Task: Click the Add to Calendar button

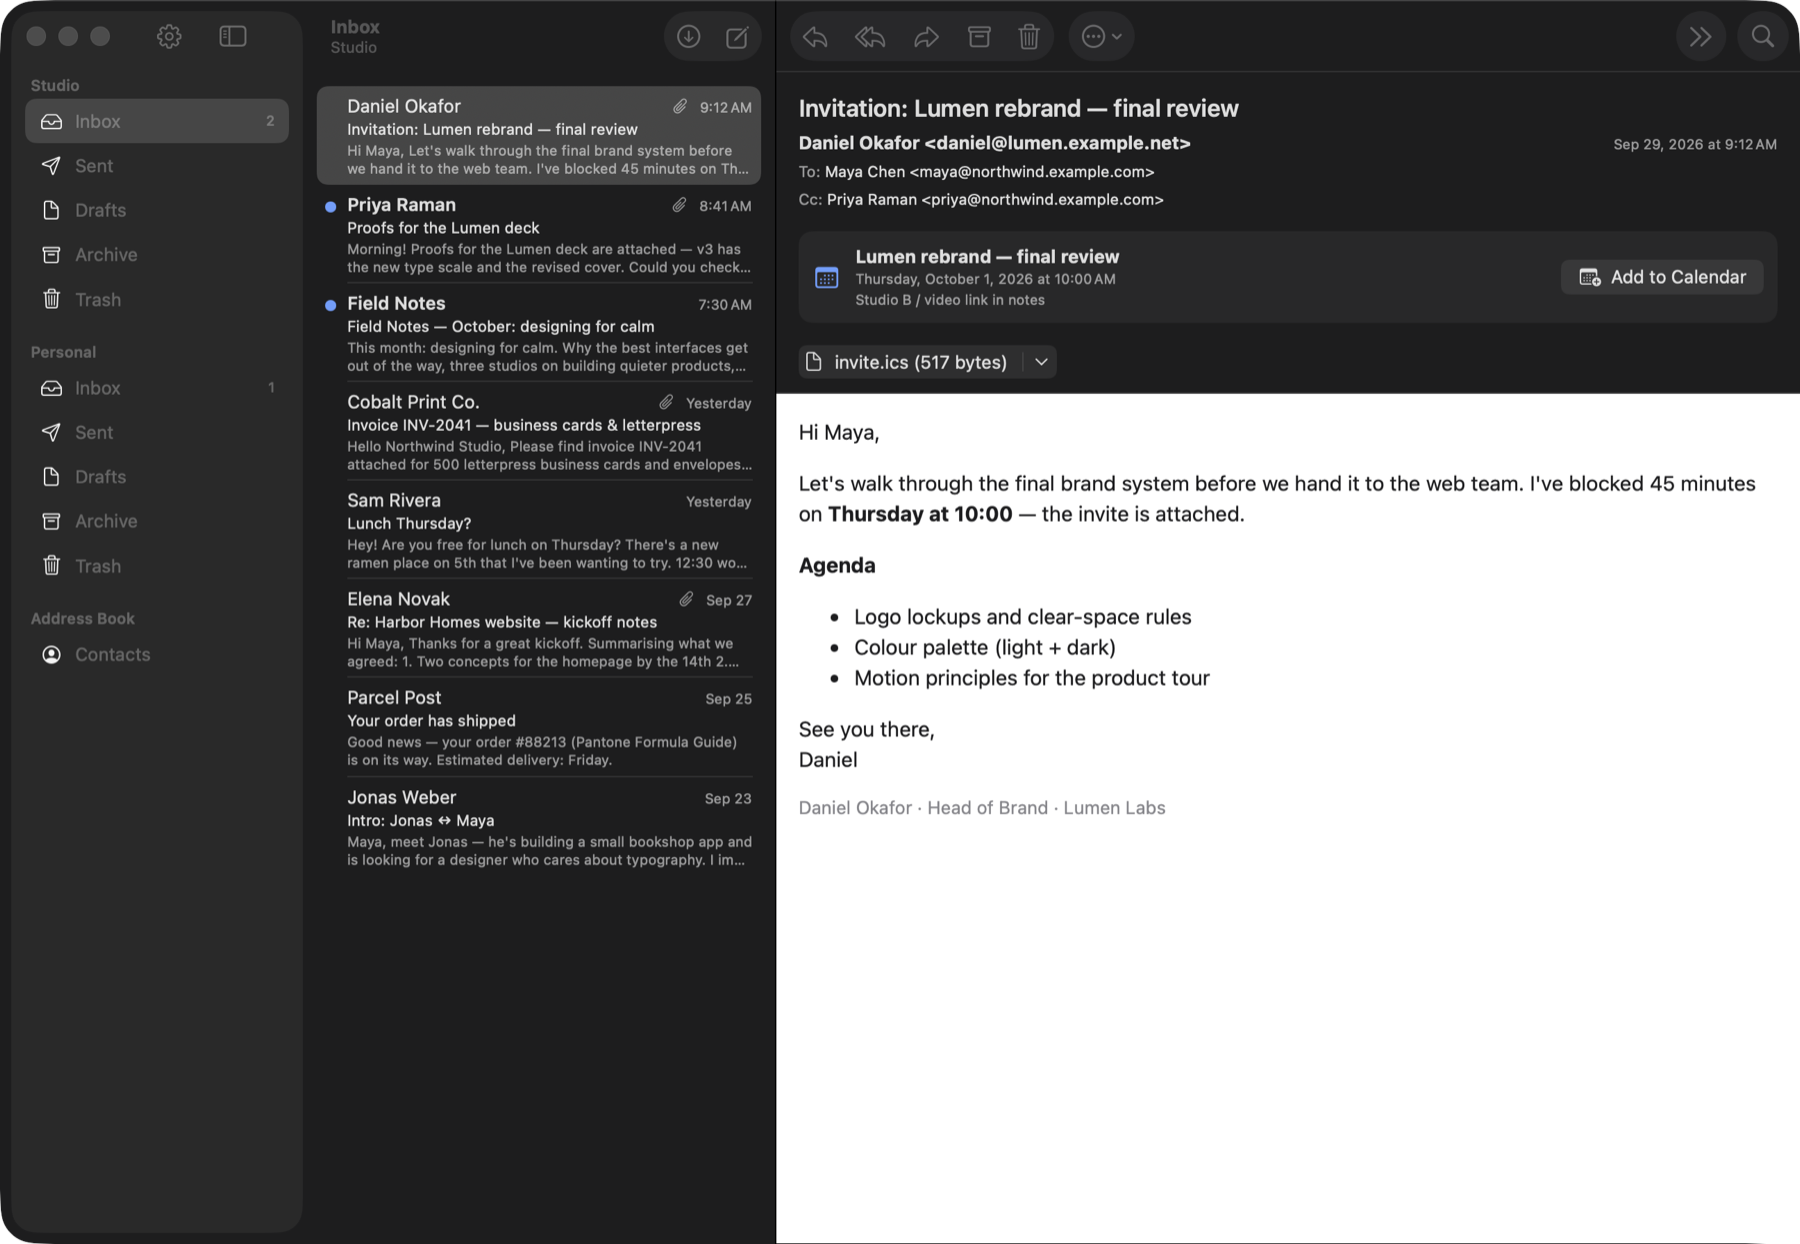Action: coord(1662,277)
